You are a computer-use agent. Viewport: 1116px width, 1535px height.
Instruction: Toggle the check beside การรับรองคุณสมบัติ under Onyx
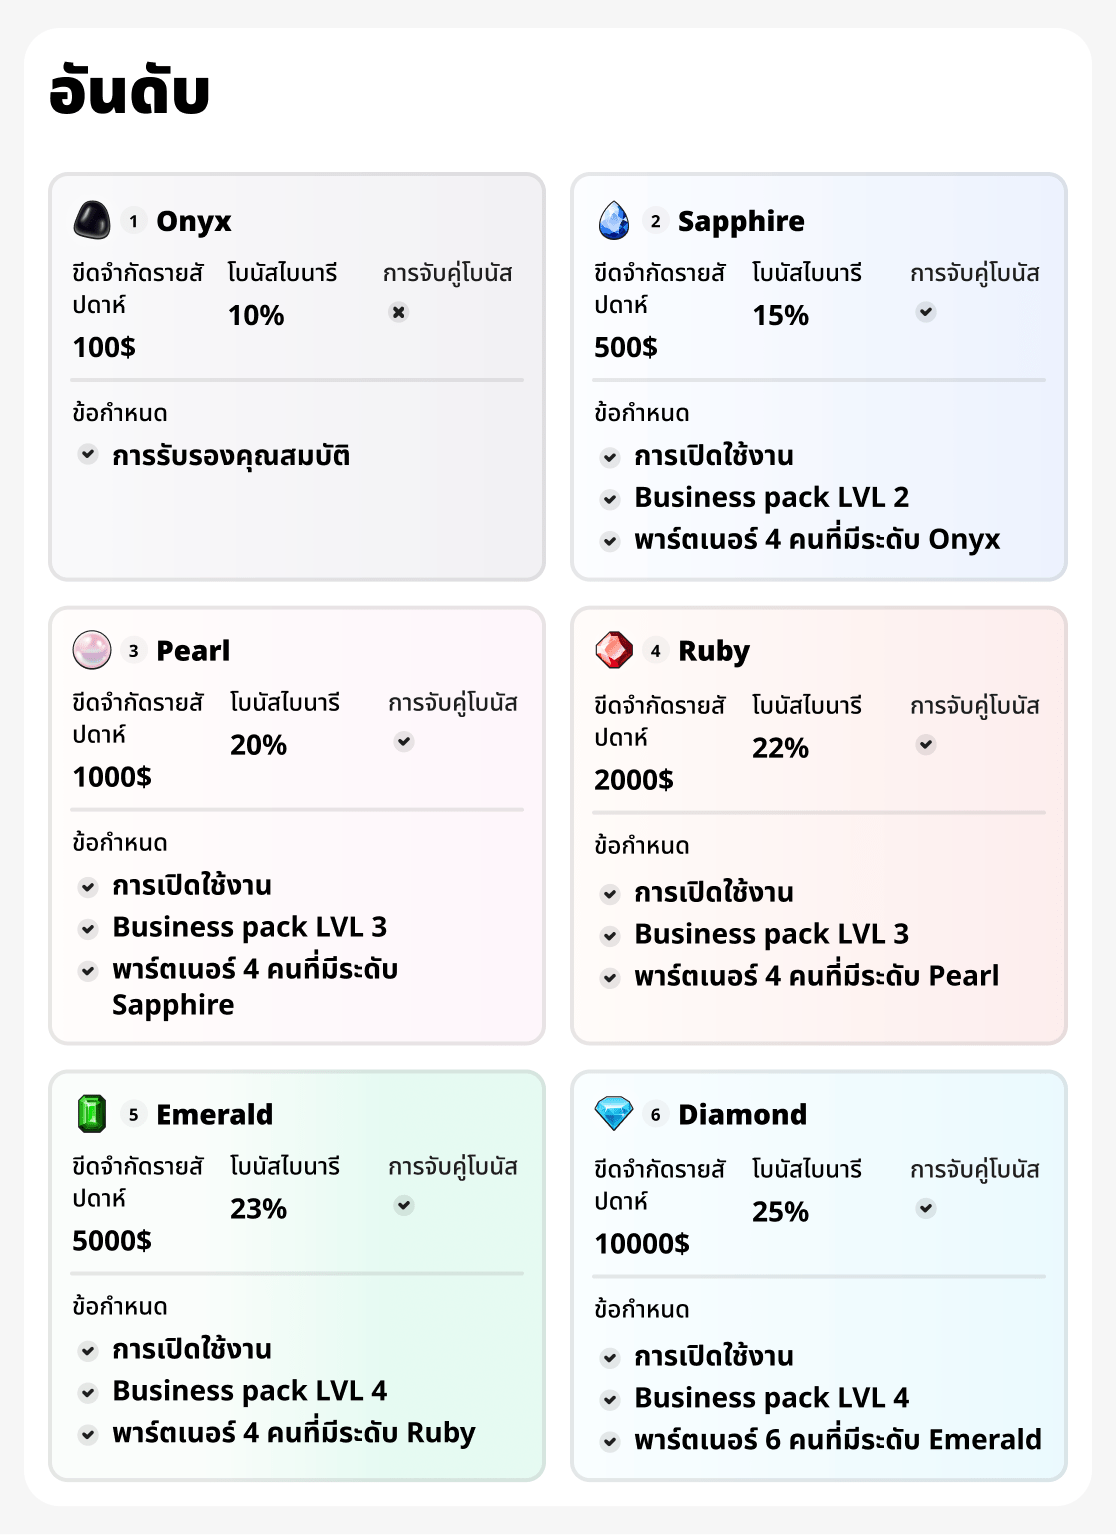coord(86,454)
